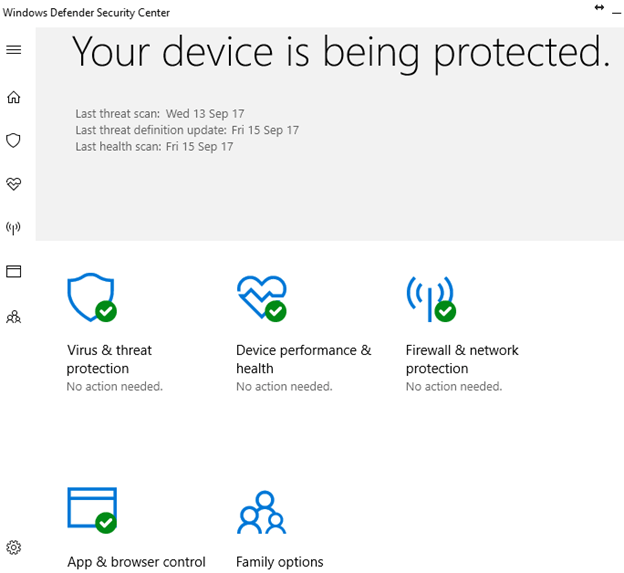The image size is (624, 573).
Task: Open Family options text link
Action: [x=280, y=562]
